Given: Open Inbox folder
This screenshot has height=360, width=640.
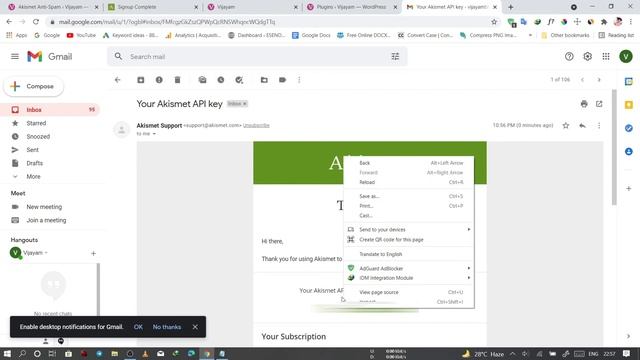Looking at the screenshot, I should [x=51, y=110].
